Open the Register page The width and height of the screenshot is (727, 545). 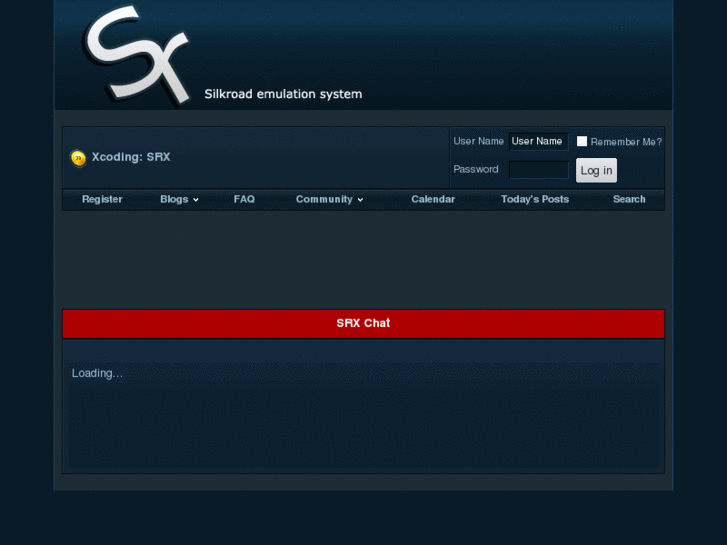tap(102, 199)
